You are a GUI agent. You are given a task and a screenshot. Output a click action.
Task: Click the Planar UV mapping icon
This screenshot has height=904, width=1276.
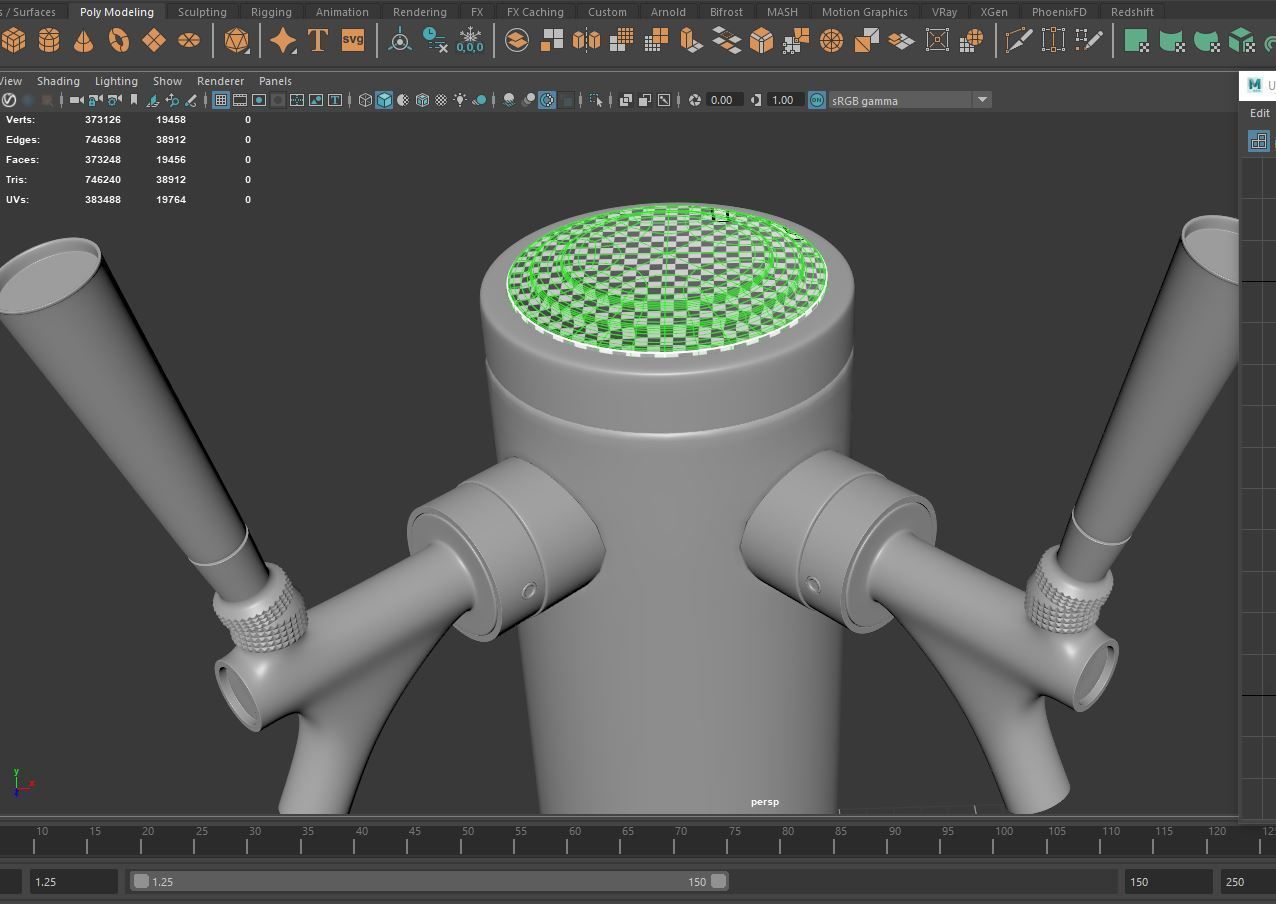tap(1136, 40)
